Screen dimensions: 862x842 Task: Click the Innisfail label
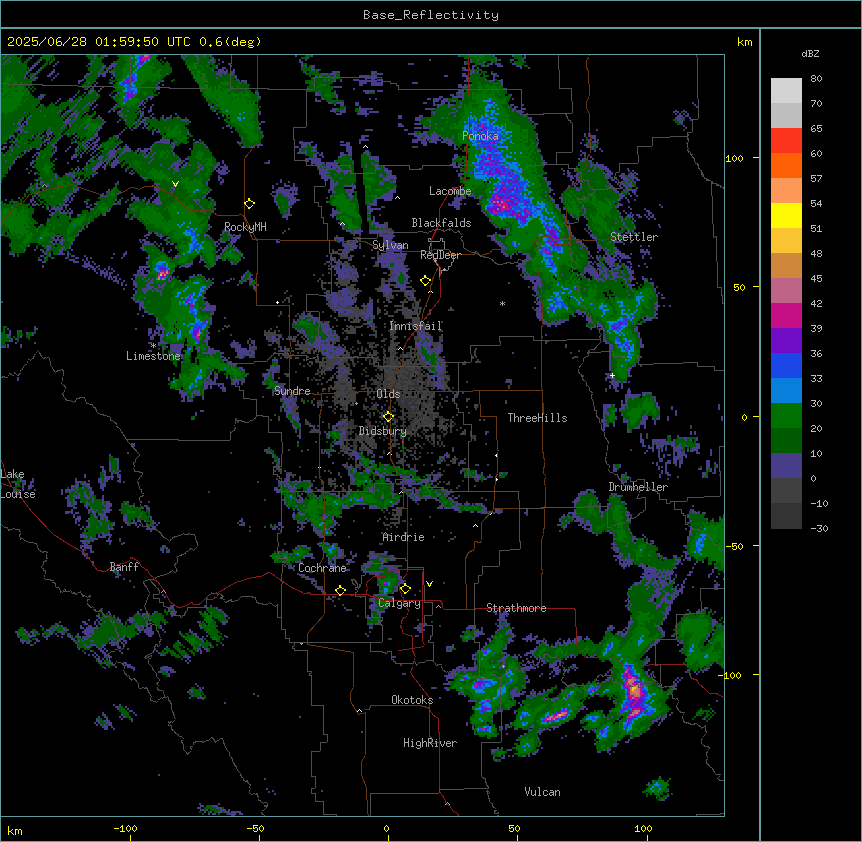[x=416, y=326]
